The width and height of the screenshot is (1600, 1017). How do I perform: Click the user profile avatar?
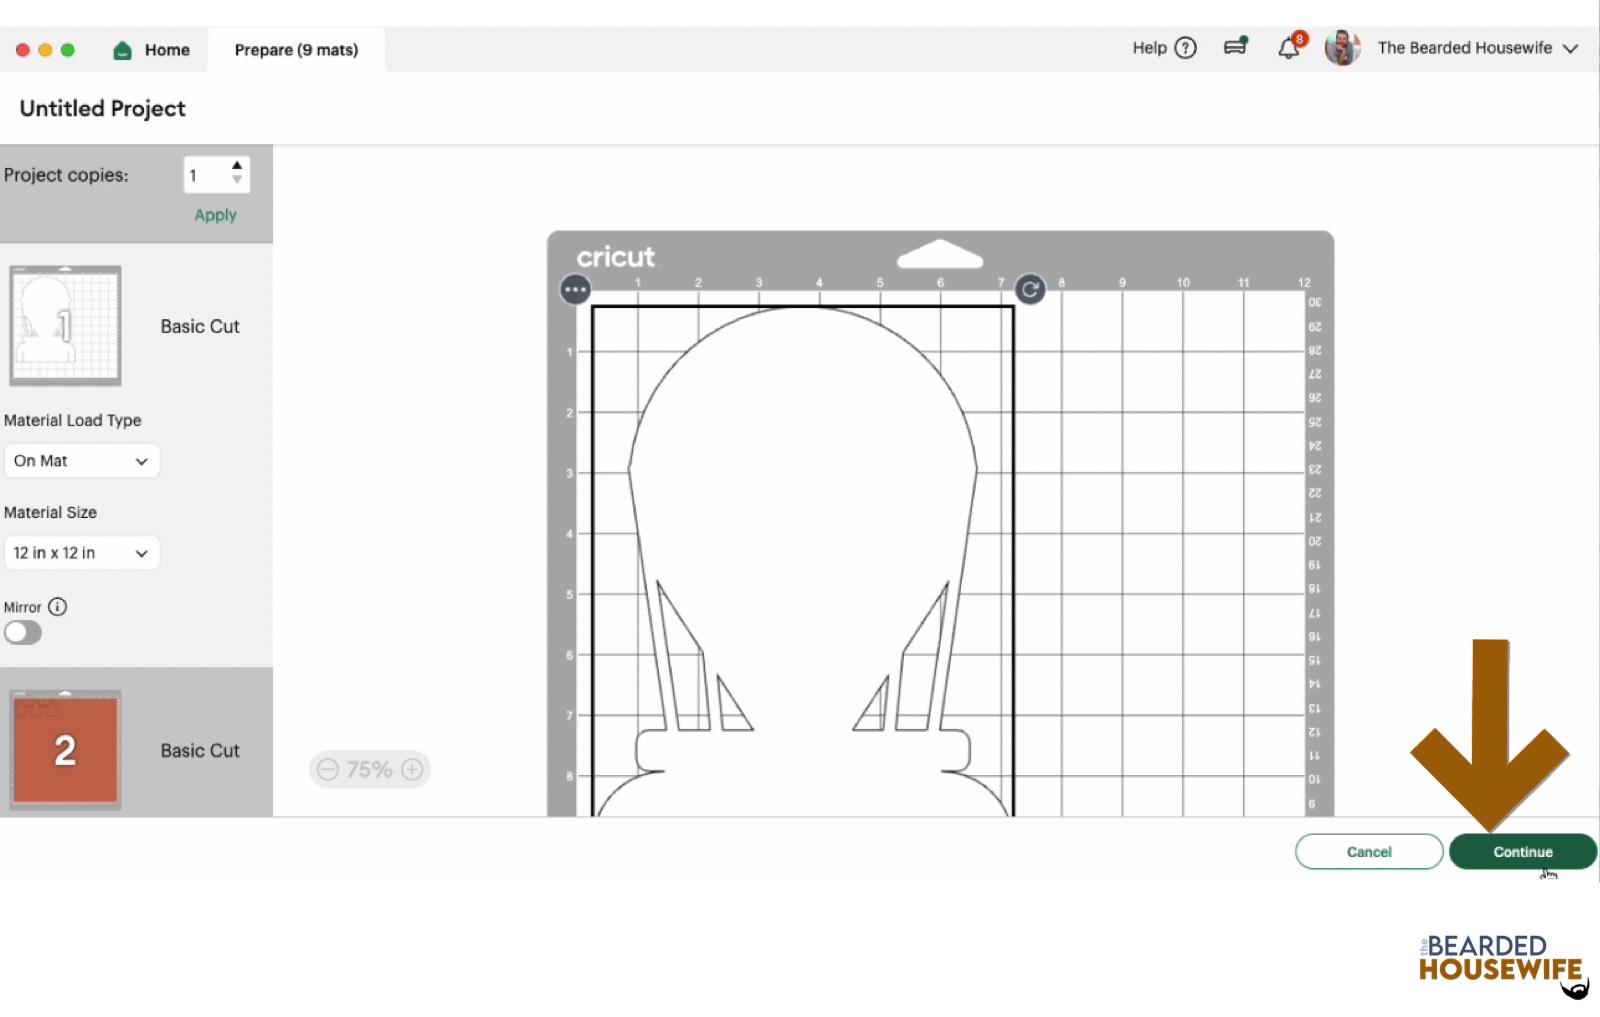(1342, 48)
